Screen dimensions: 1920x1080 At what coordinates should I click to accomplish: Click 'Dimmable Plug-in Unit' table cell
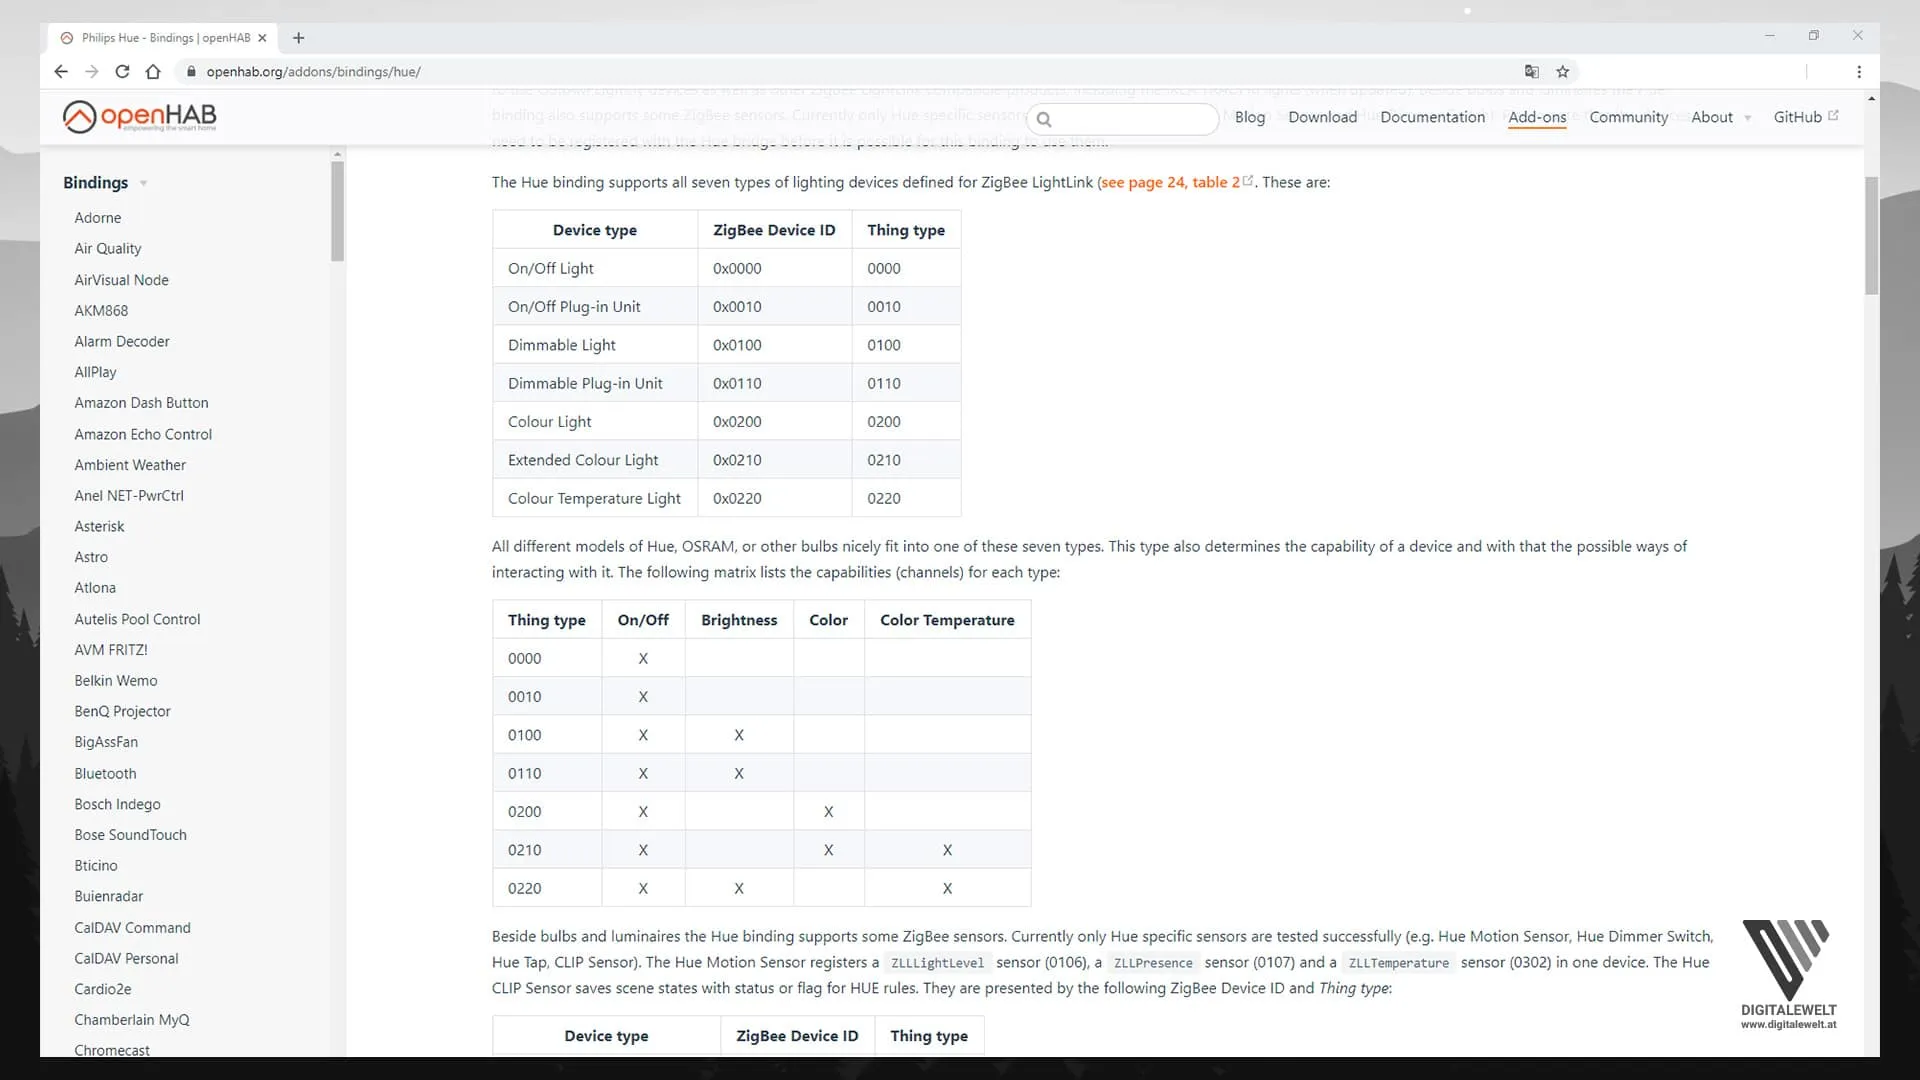pyautogui.click(x=594, y=384)
